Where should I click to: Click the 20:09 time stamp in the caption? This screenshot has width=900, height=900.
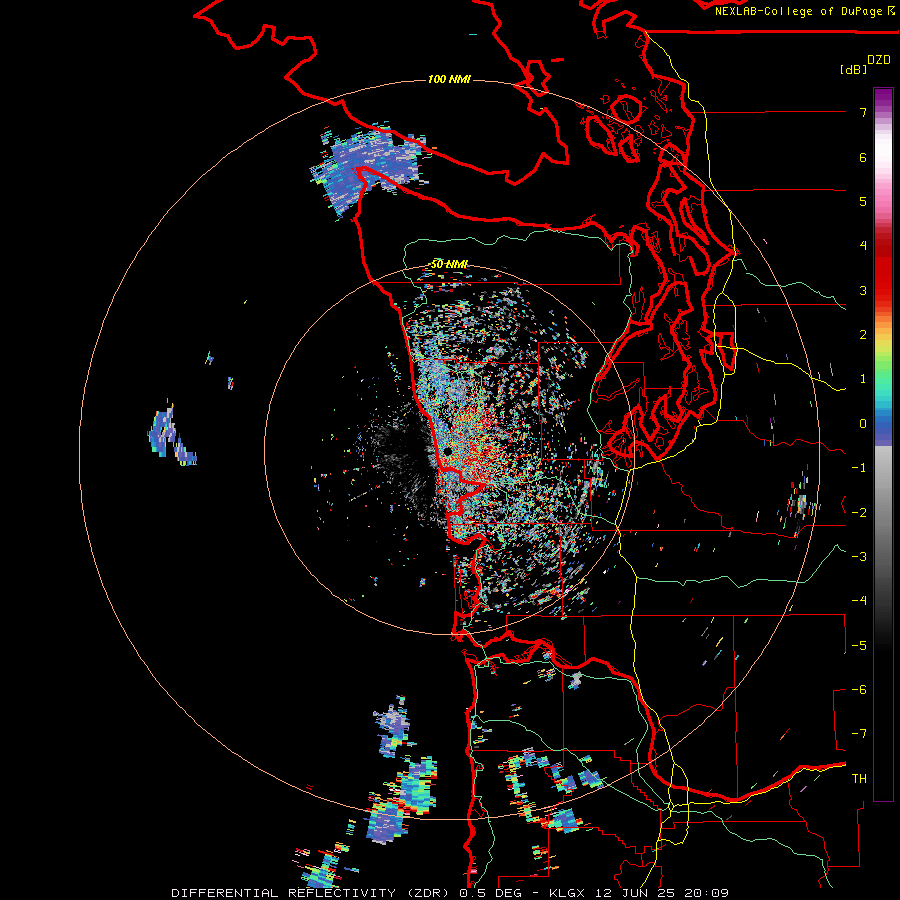pyautogui.click(x=705, y=893)
